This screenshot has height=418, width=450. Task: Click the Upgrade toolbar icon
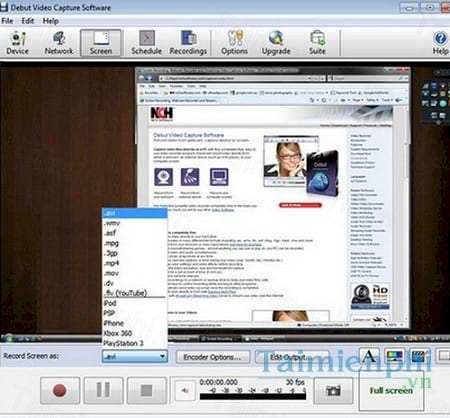point(276,43)
